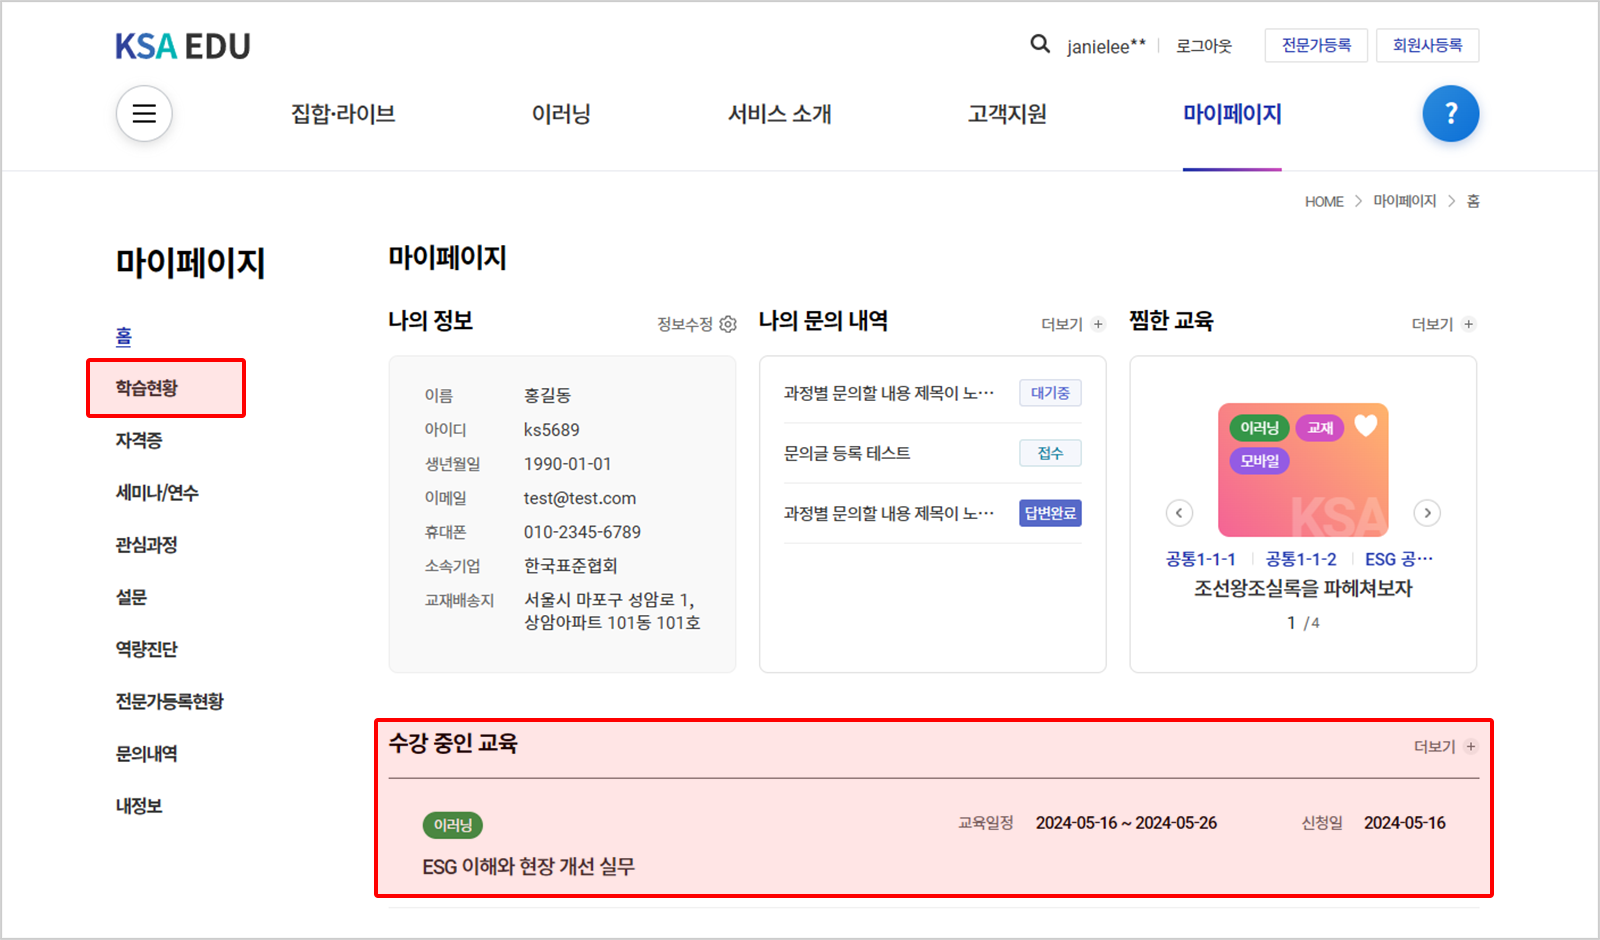The image size is (1600, 940).
Task: Click the 대기중 status badge
Action: coord(1050,393)
